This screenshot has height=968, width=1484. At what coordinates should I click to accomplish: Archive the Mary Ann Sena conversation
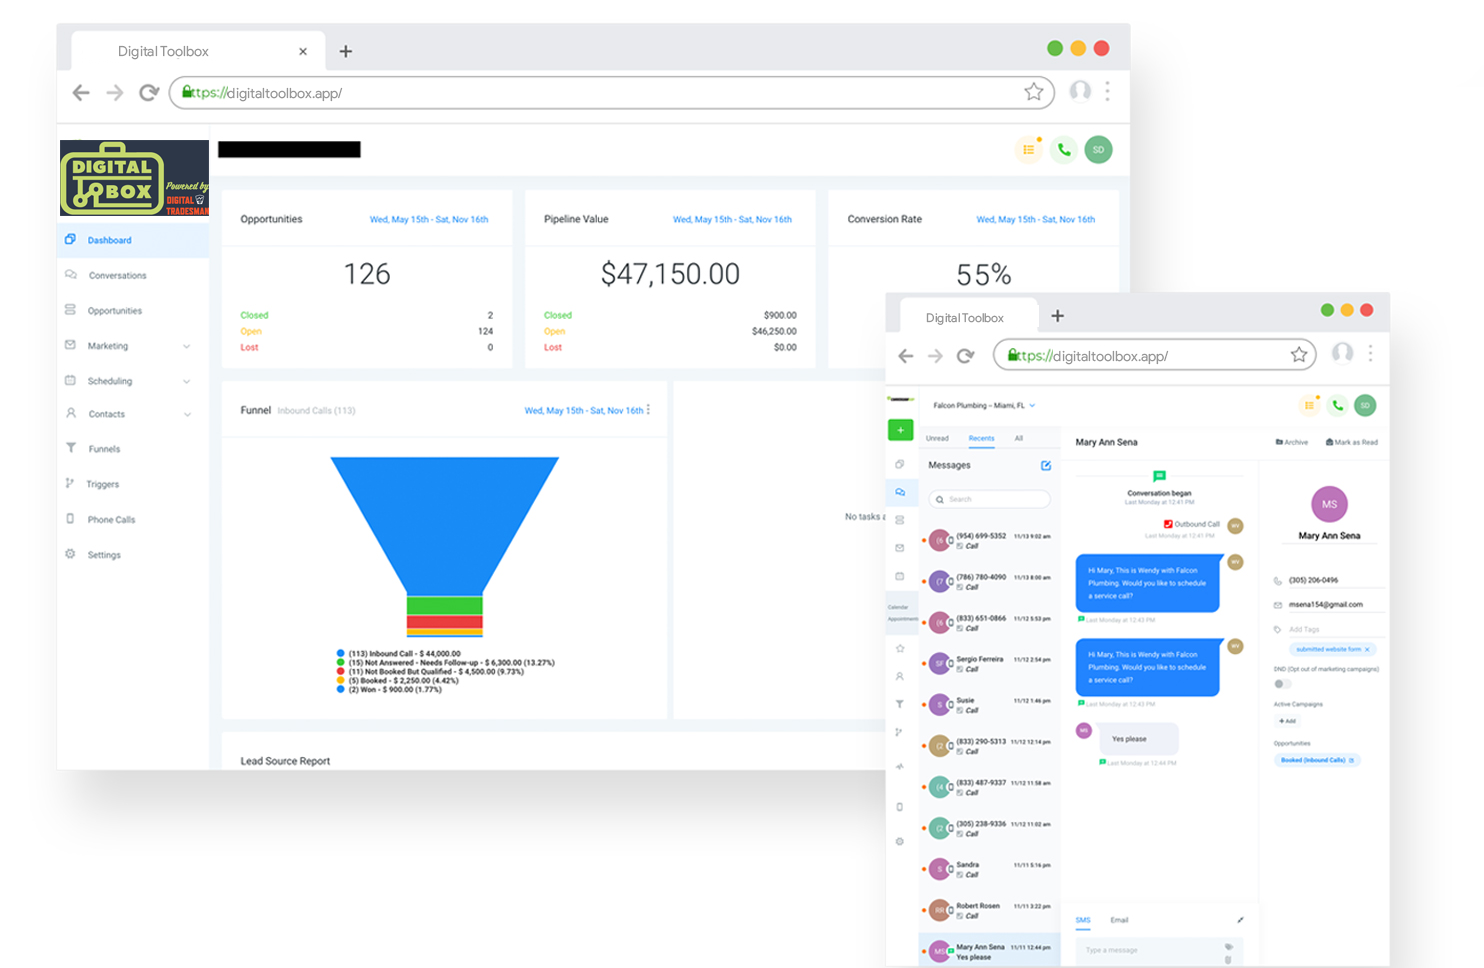(1291, 442)
